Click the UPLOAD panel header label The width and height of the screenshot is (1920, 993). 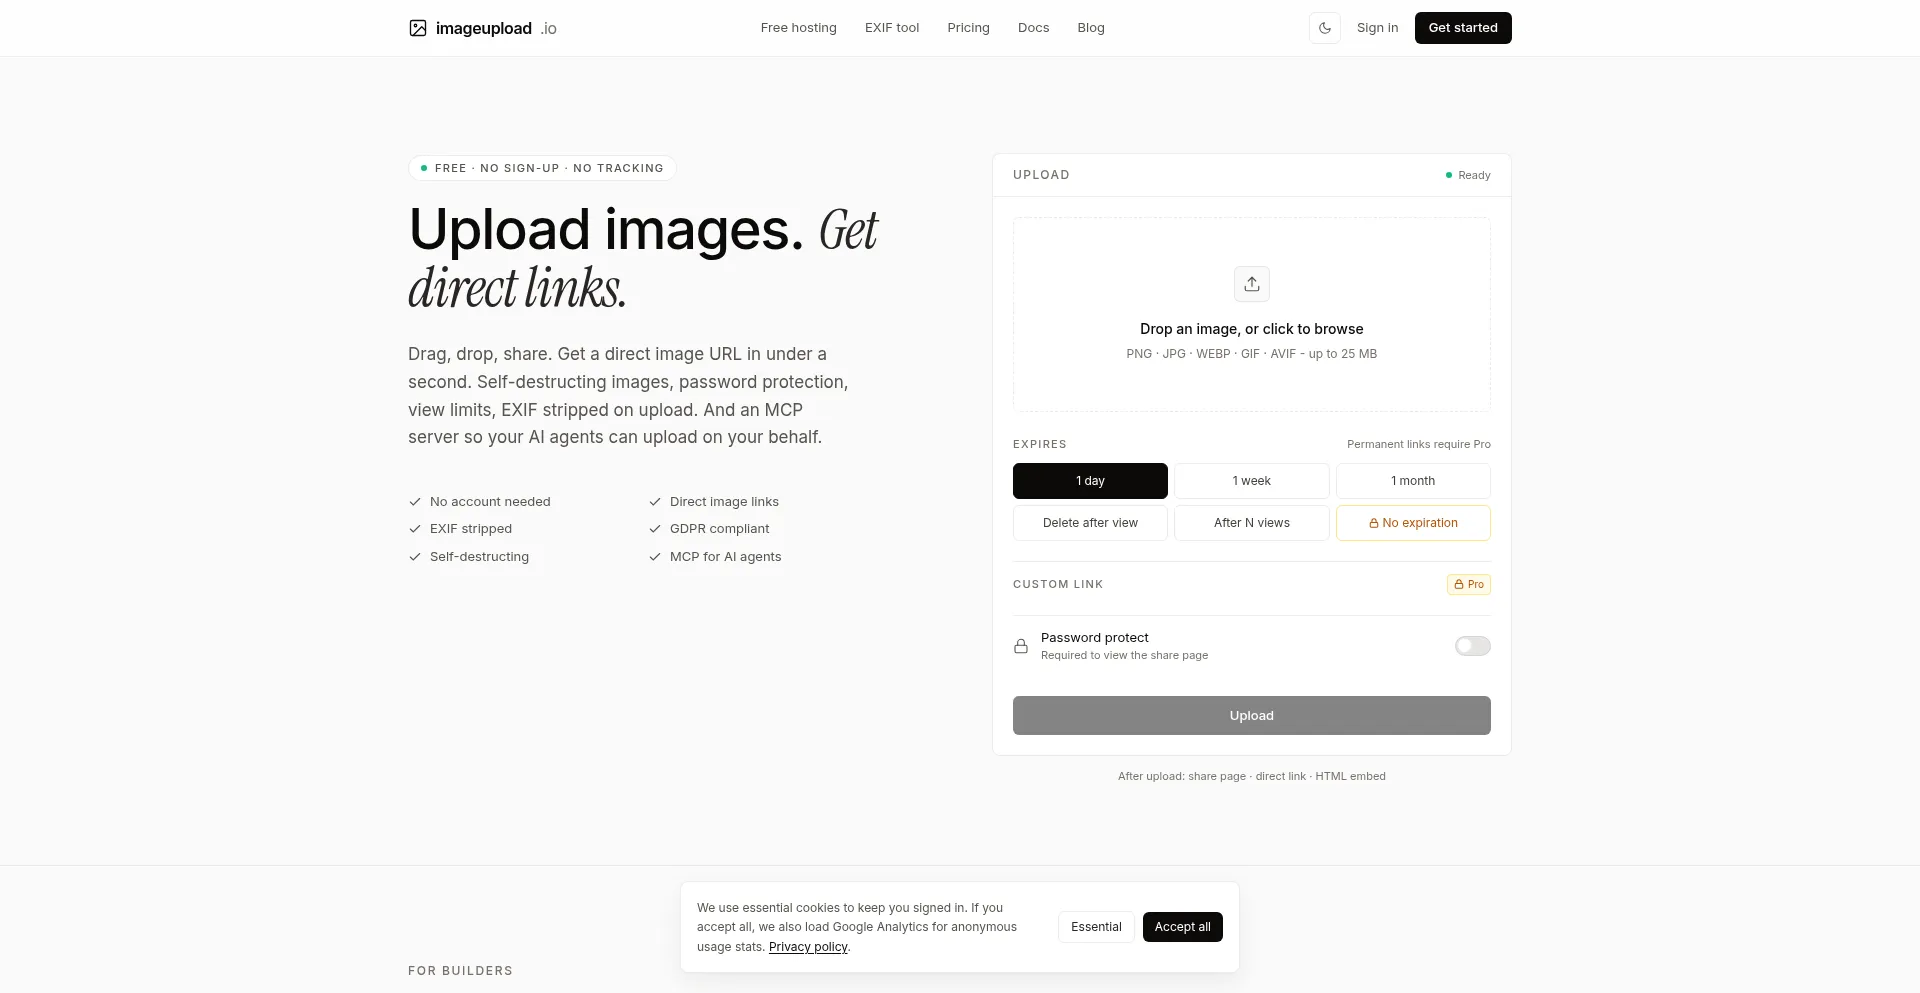[x=1041, y=175]
